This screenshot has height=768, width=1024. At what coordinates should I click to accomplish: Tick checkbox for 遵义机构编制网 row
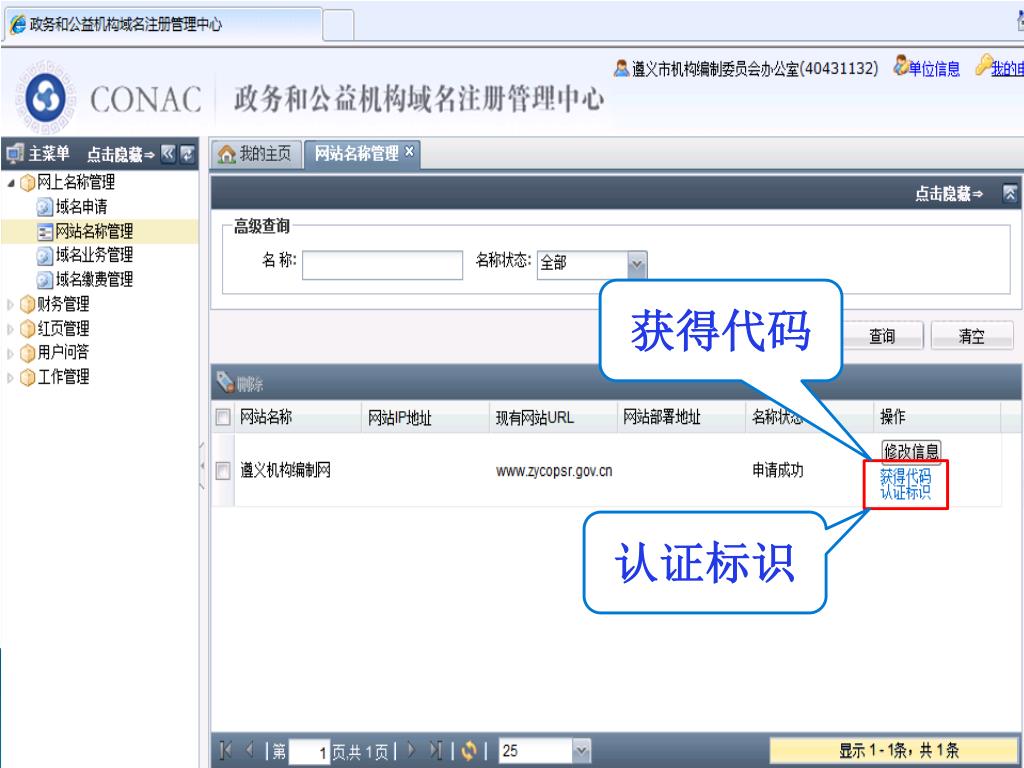click(223, 470)
